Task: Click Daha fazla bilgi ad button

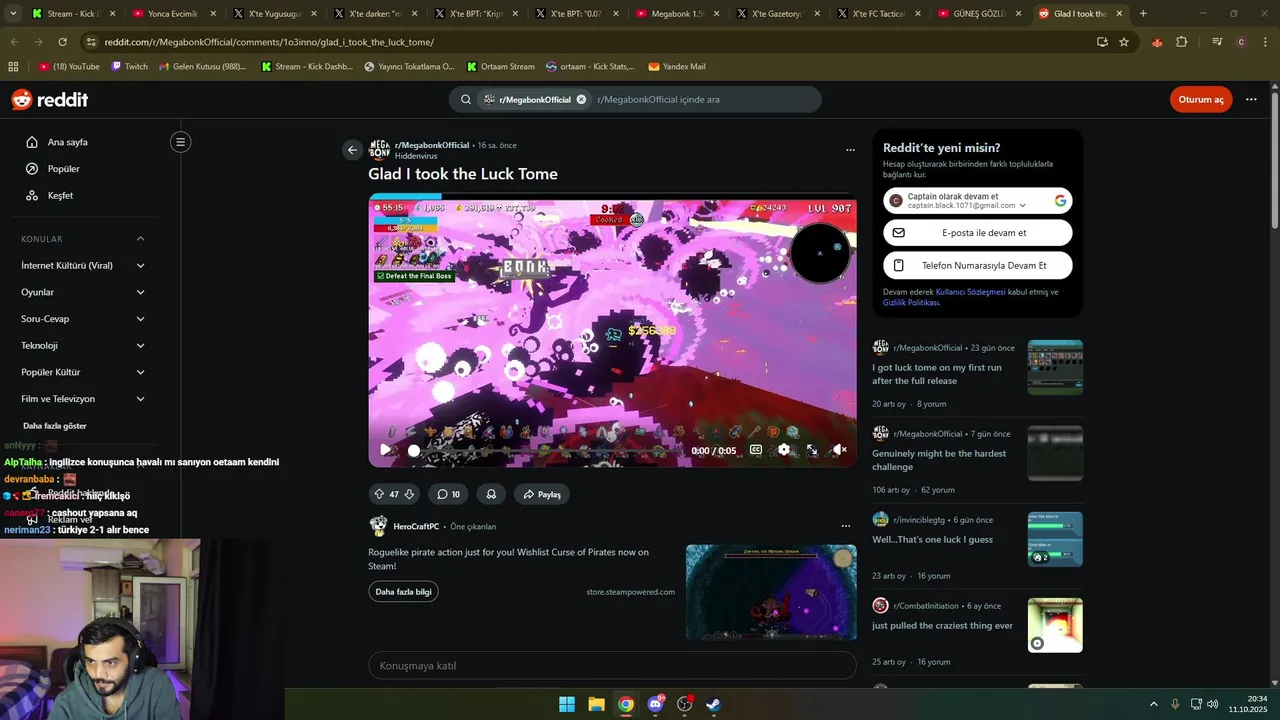Action: (x=403, y=592)
